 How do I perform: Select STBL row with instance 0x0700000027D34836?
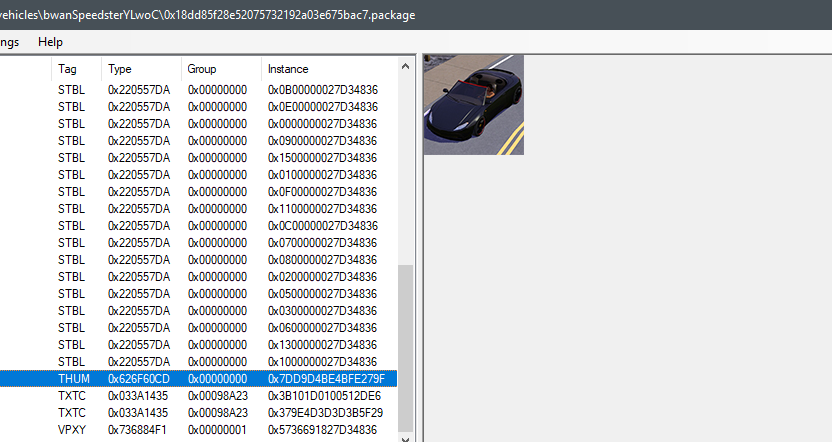point(198,242)
